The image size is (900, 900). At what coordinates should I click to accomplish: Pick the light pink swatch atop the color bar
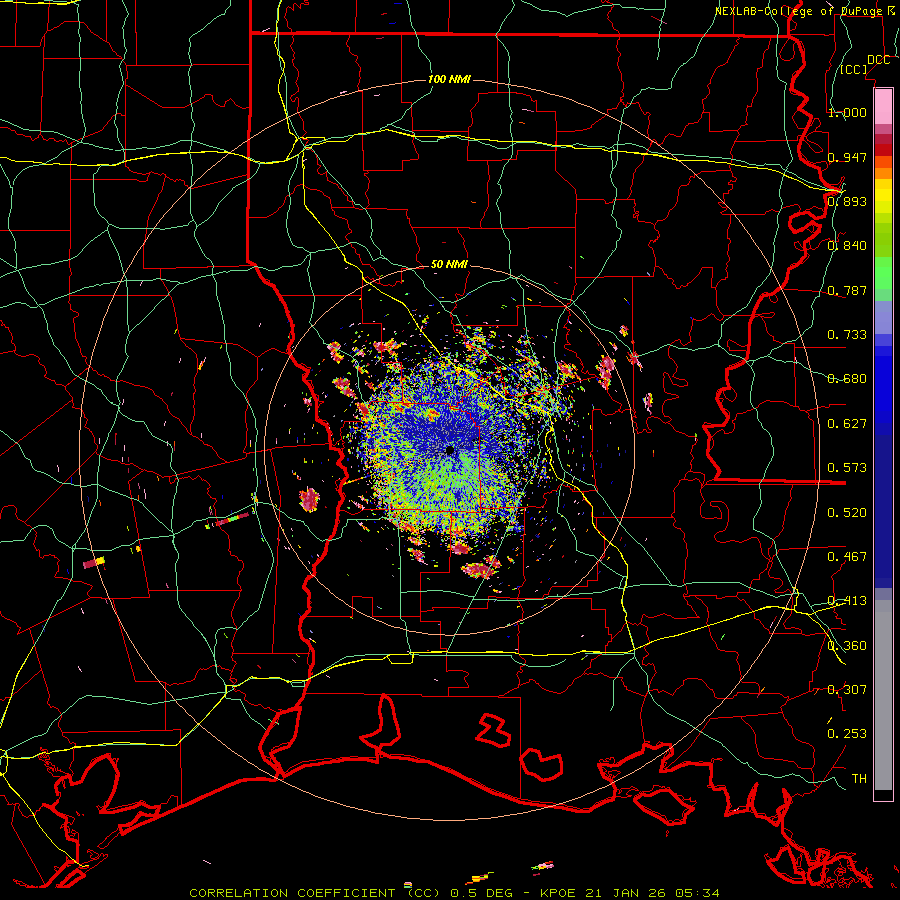(883, 107)
